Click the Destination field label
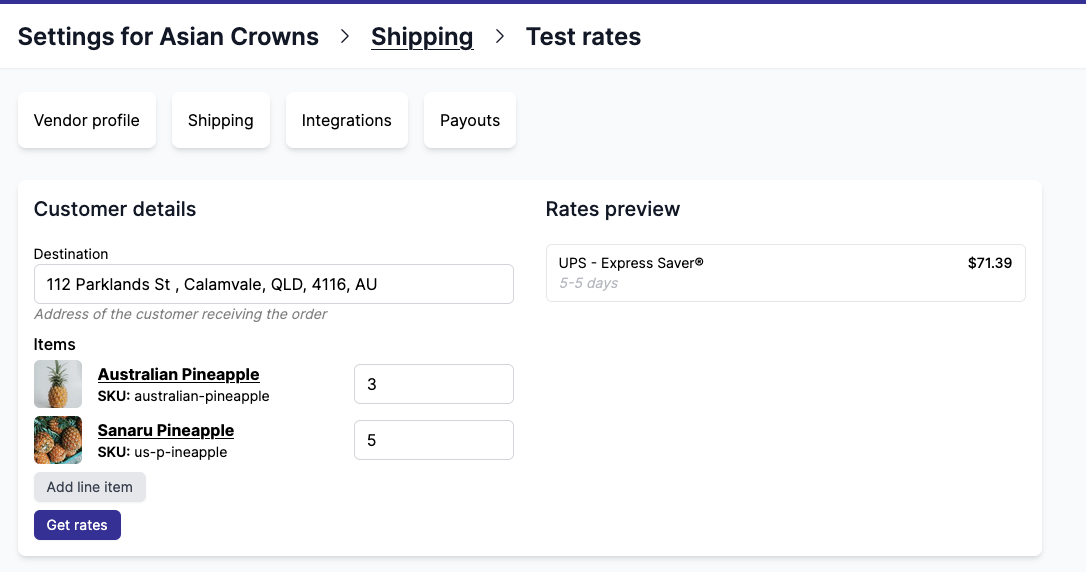 [x=71, y=254]
